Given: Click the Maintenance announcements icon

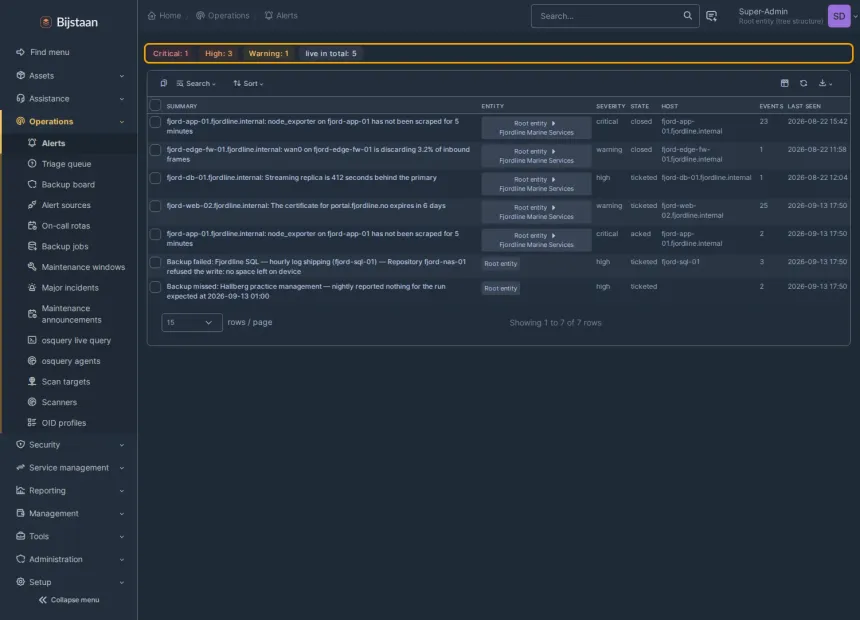Looking at the screenshot, I should (32, 314).
